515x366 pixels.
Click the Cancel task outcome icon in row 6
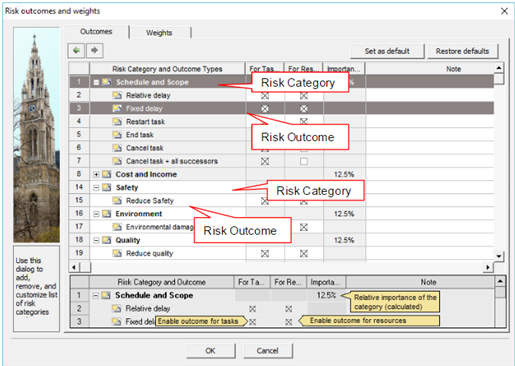point(117,148)
